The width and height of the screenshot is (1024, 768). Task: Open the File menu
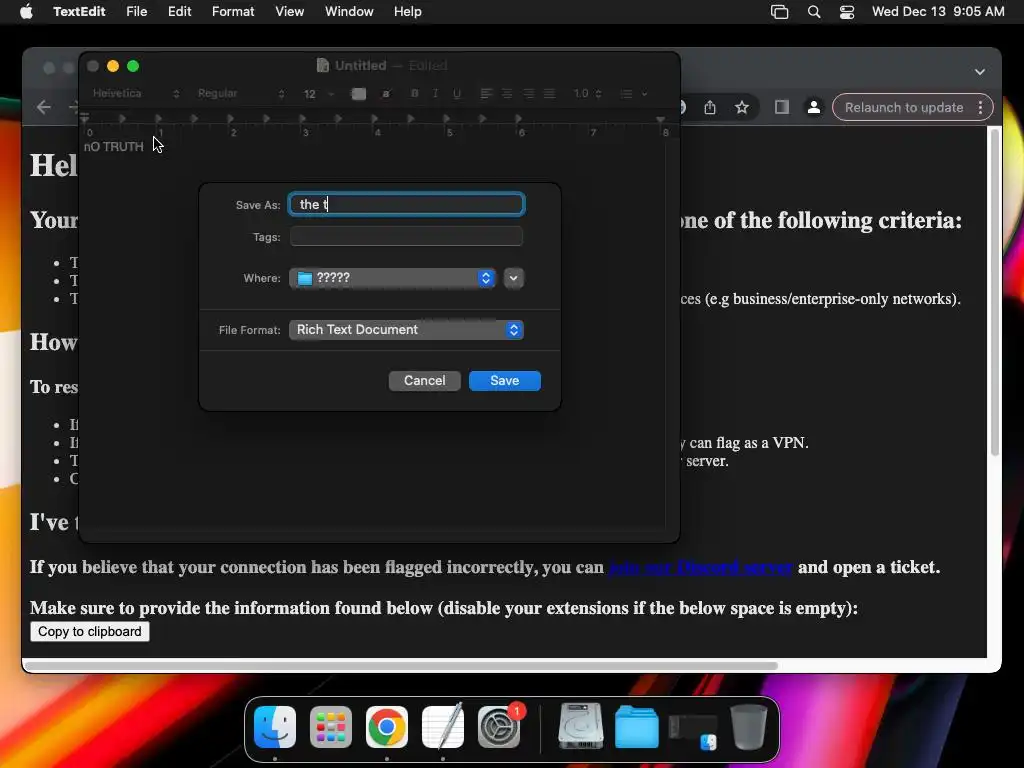click(x=136, y=12)
